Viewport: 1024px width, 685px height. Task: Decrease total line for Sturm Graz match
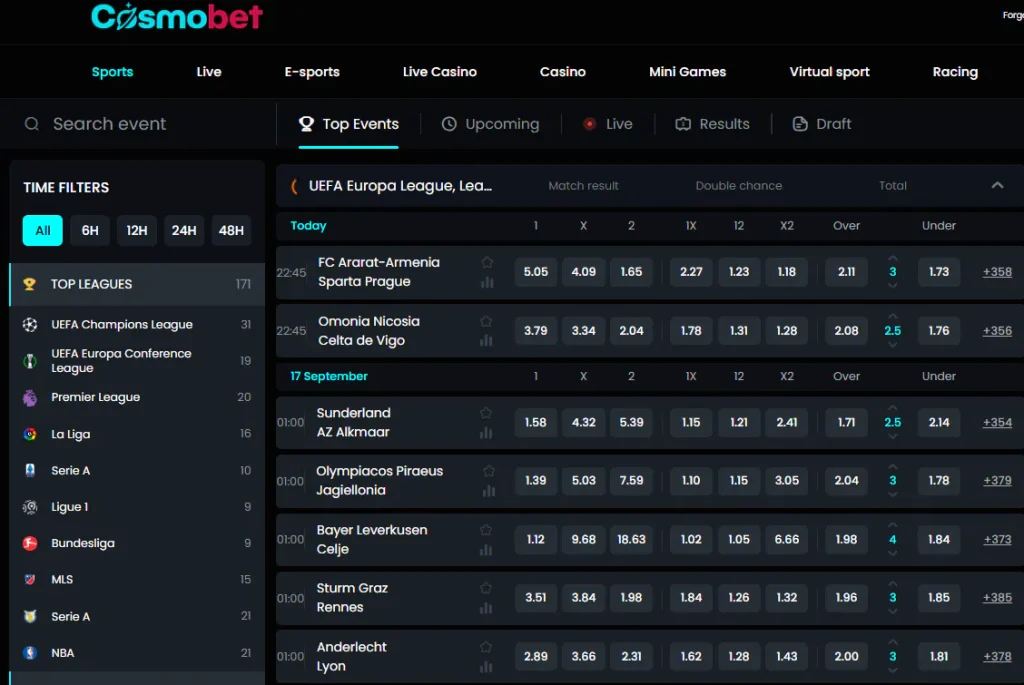pos(893,611)
